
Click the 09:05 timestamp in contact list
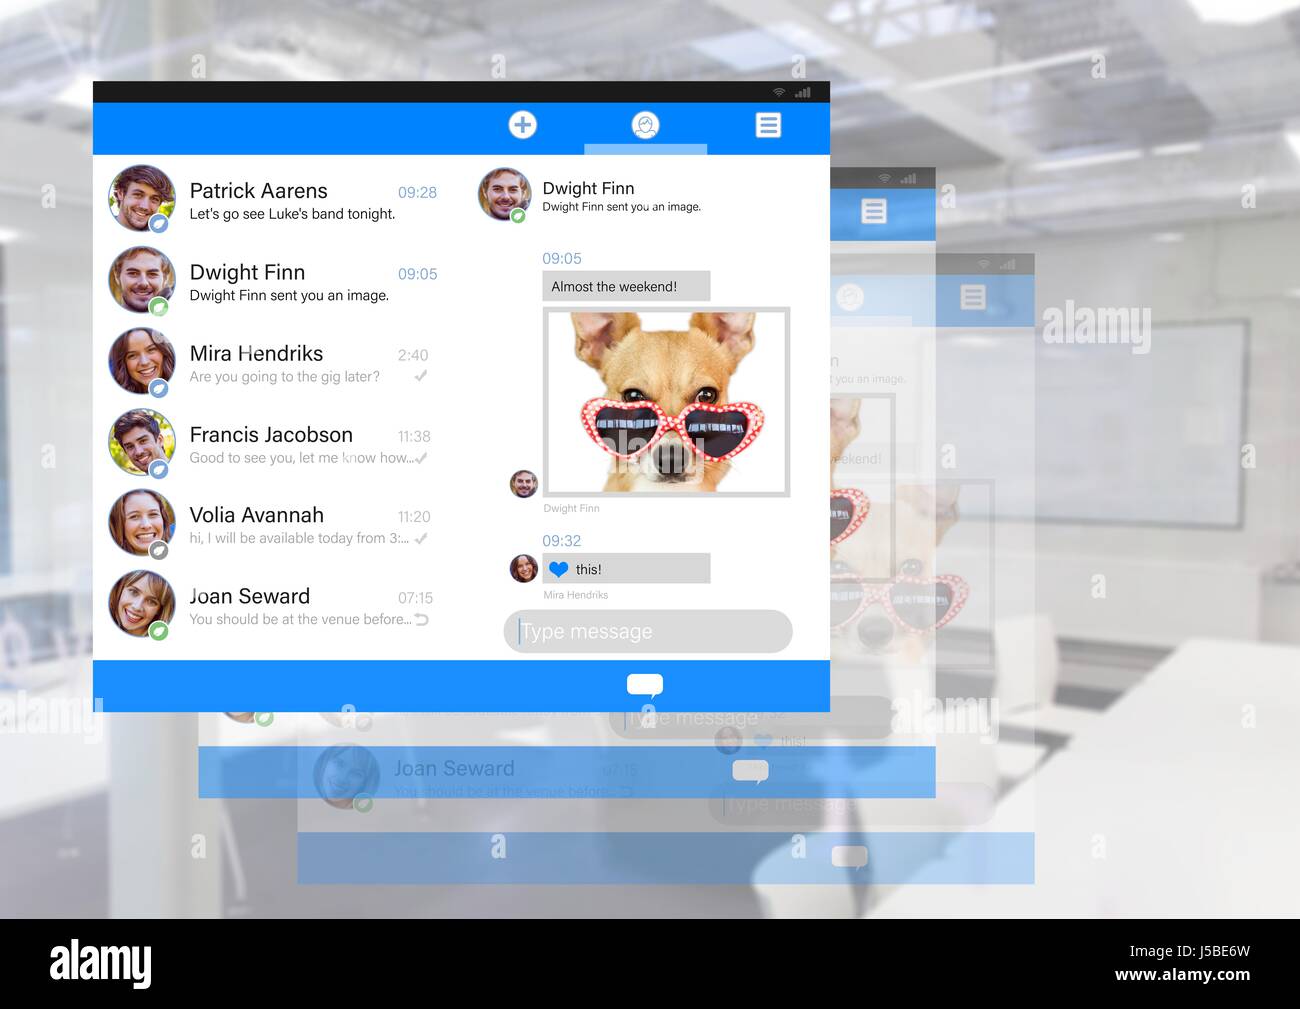click(417, 274)
